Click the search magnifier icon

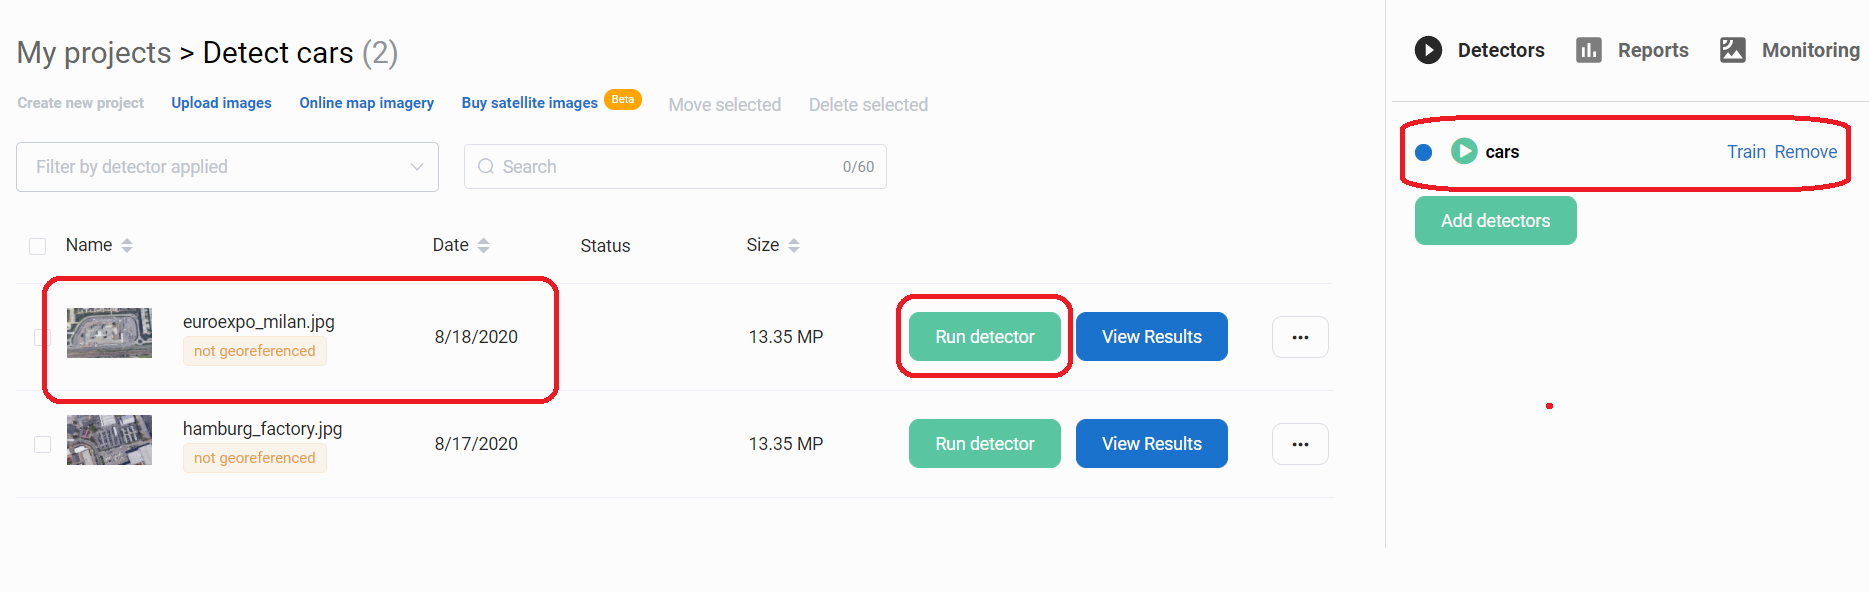tap(486, 167)
